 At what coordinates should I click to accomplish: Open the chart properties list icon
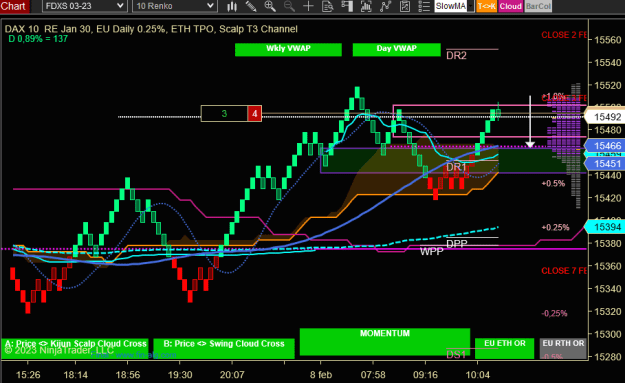pos(424,6)
